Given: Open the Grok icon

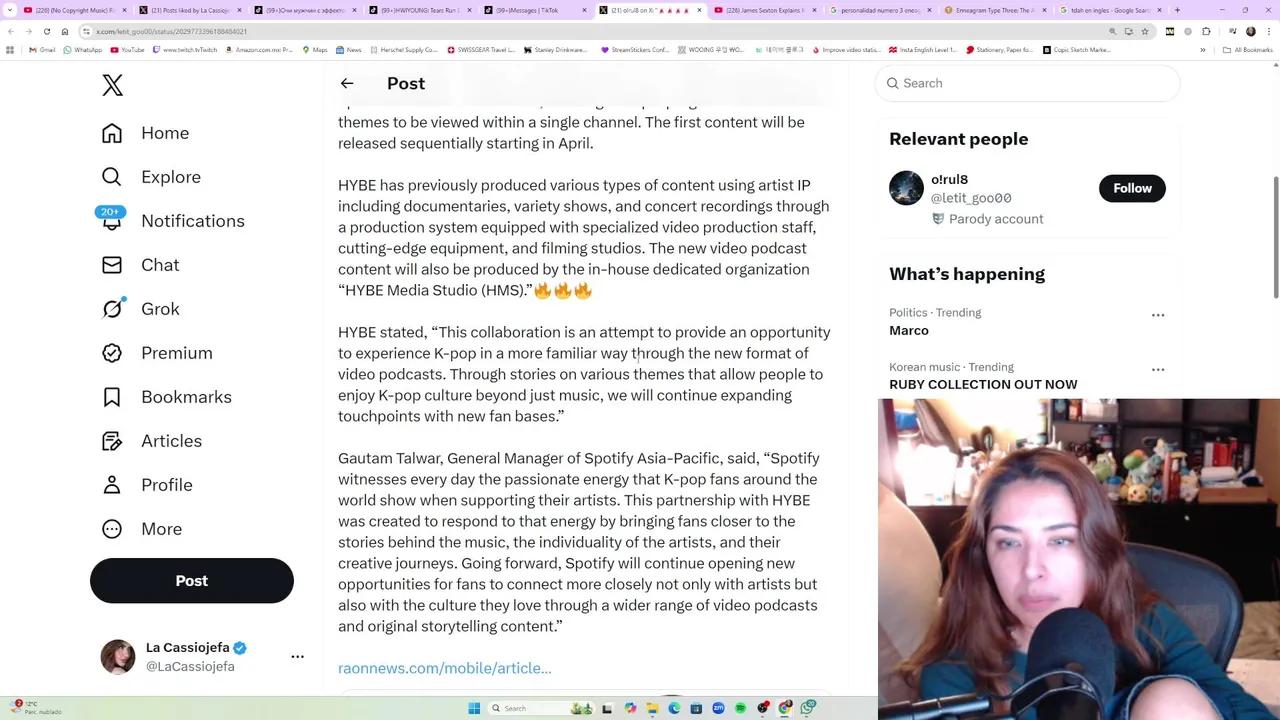Looking at the screenshot, I should point(112,309).
